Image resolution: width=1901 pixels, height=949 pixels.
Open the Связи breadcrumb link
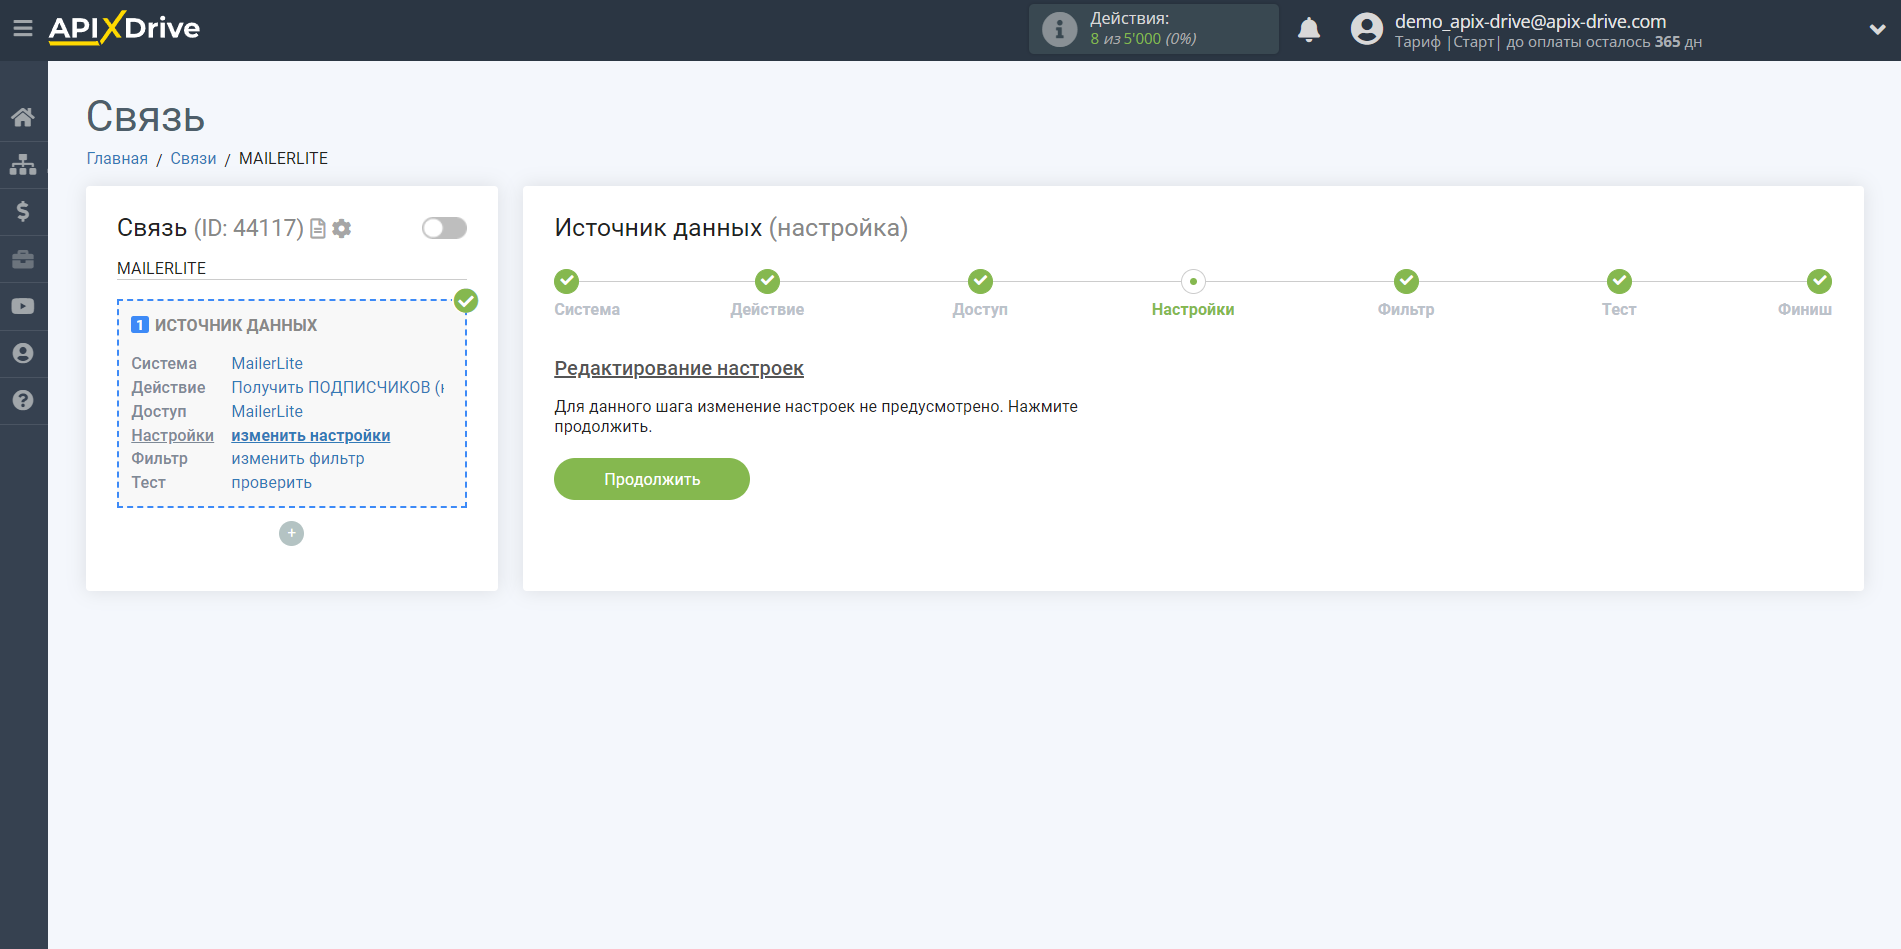click(193, 158)
